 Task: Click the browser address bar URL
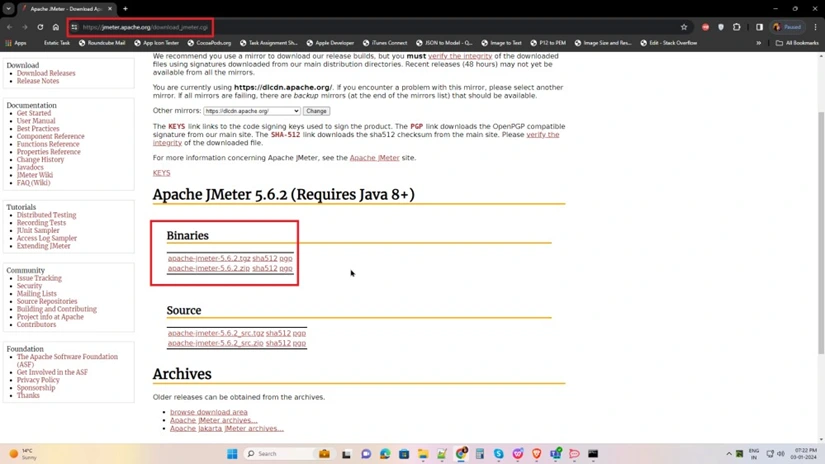tap(145, 27)
